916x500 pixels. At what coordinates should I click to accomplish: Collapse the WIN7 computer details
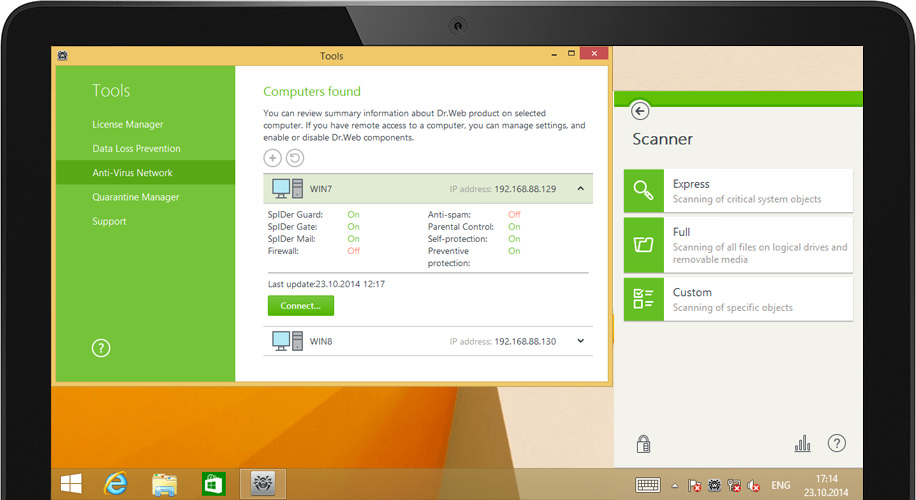pyautogui.click(x=581, y=189)
